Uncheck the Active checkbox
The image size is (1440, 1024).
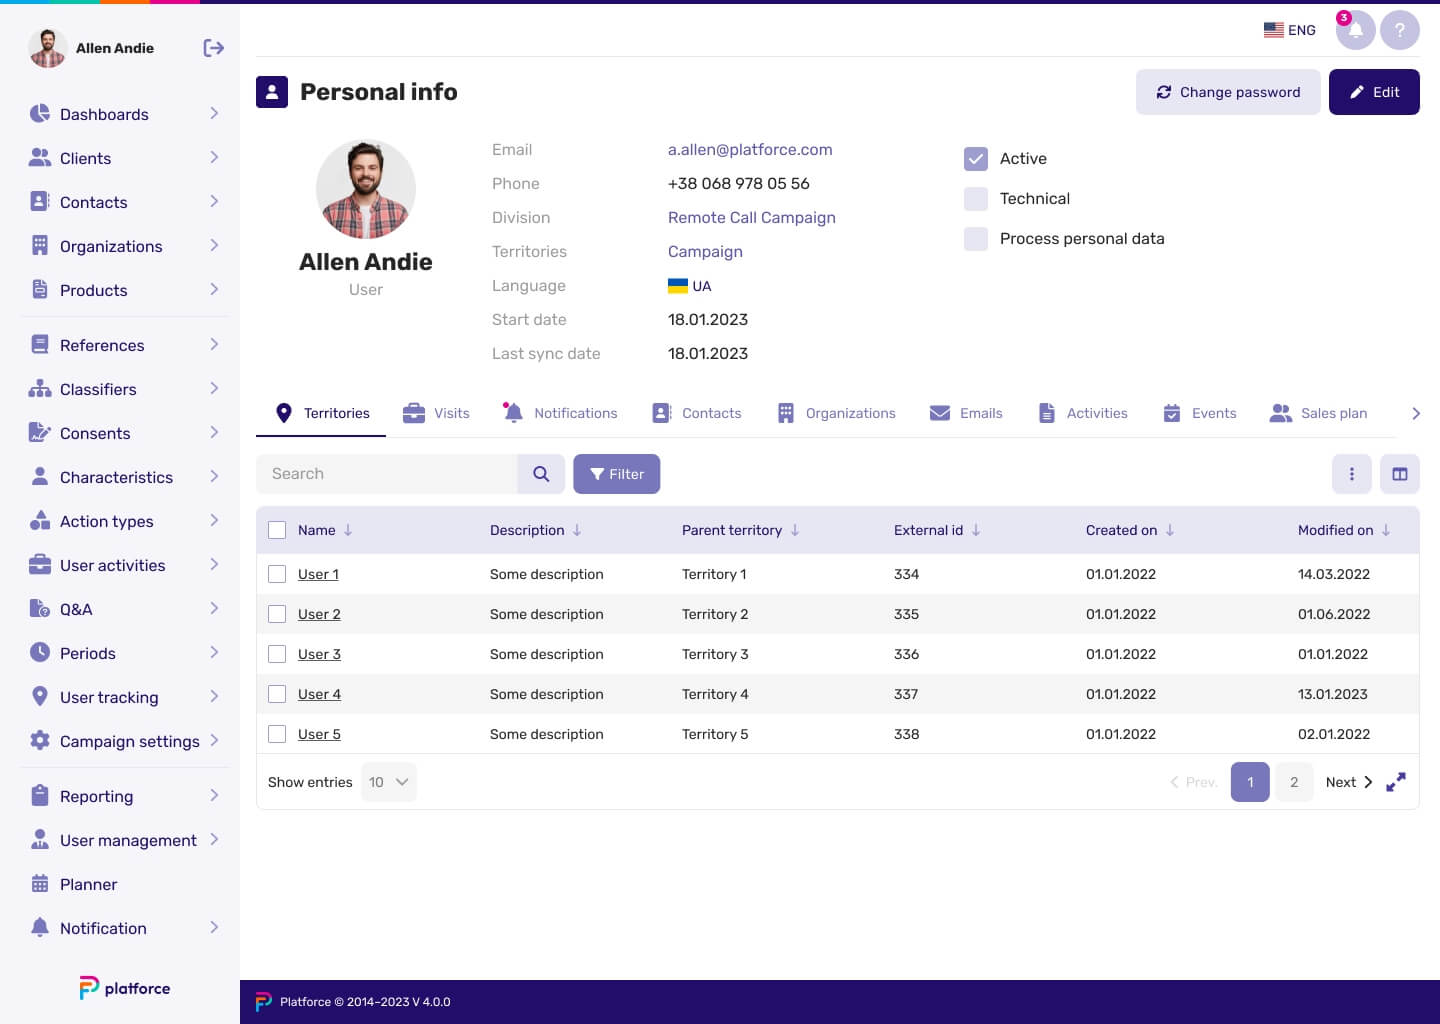coord(976,158)
